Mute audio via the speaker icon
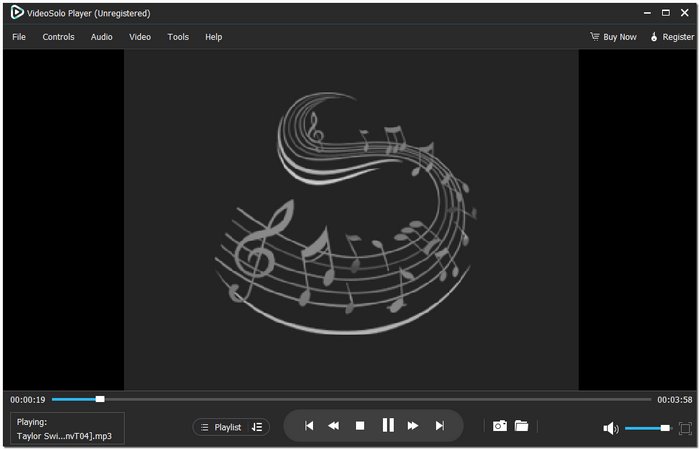 [611, 429]
